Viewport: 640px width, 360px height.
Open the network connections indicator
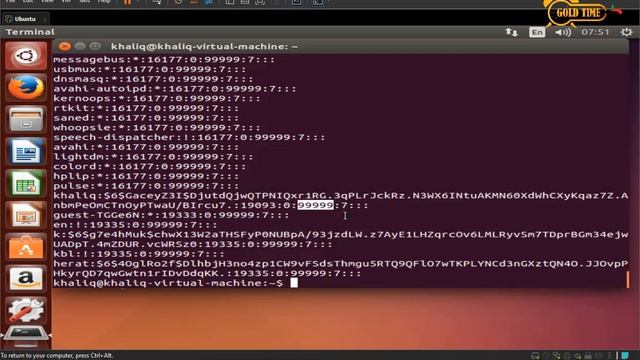(511, 32)
